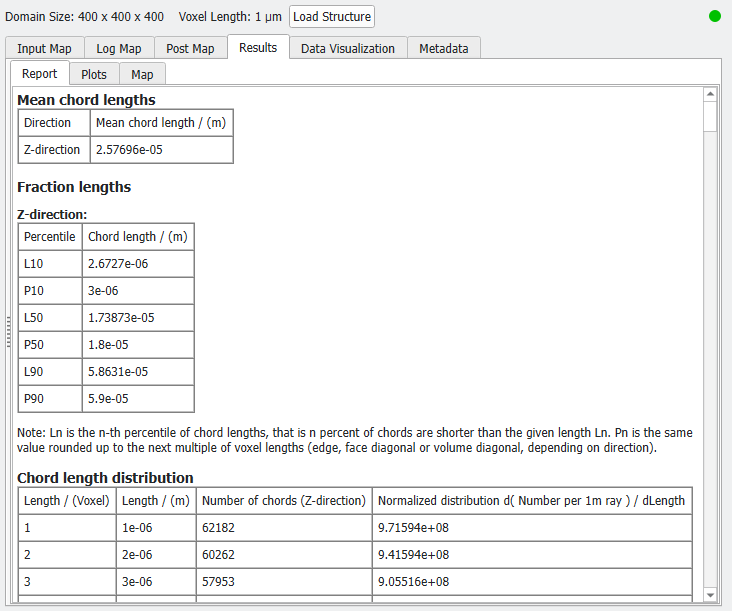732x611 pixels.
Task: Click the Fraction lengths heading
Action: tap(74, 187)
